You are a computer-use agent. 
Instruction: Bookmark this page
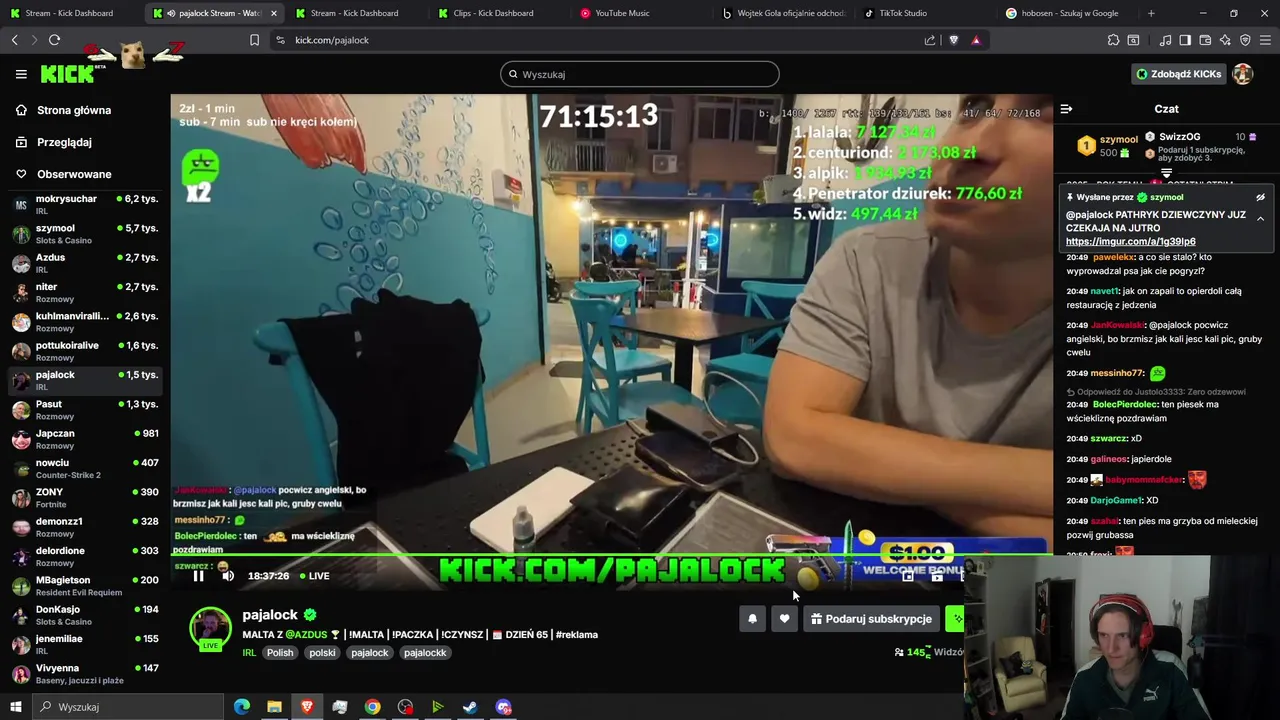click(254, 40)
